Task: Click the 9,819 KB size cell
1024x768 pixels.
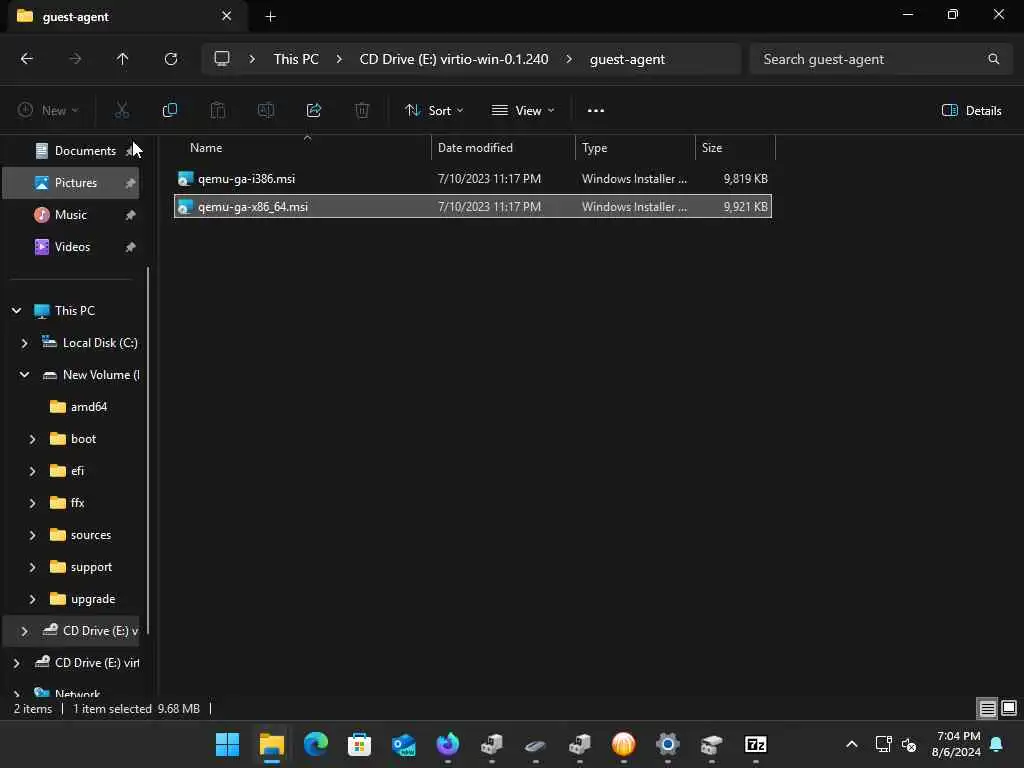Action: (x=745, y=178)
